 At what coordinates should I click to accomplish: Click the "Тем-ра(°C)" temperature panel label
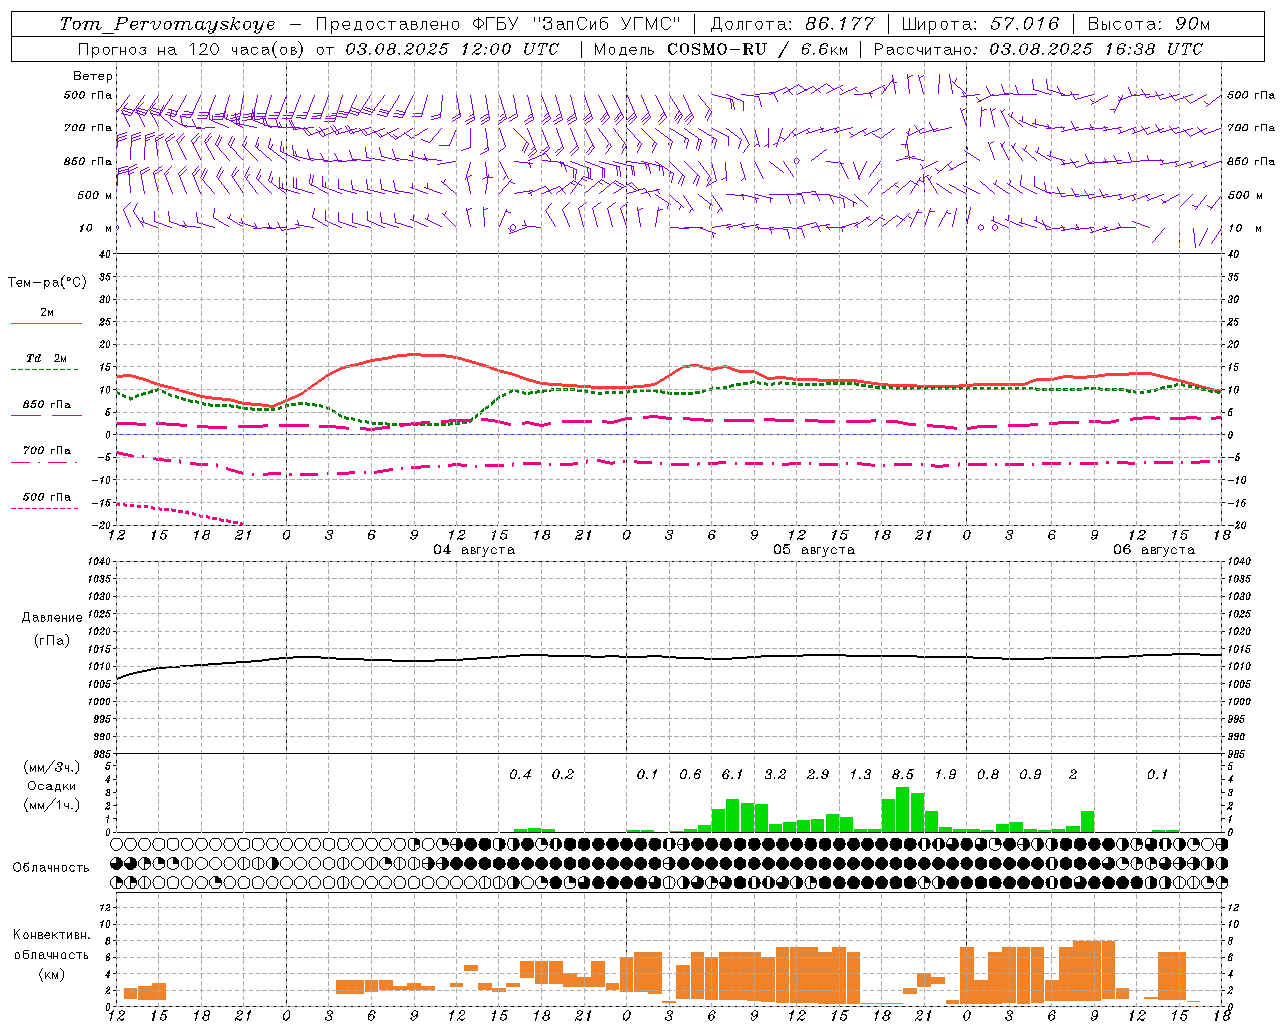click(47, 283)
